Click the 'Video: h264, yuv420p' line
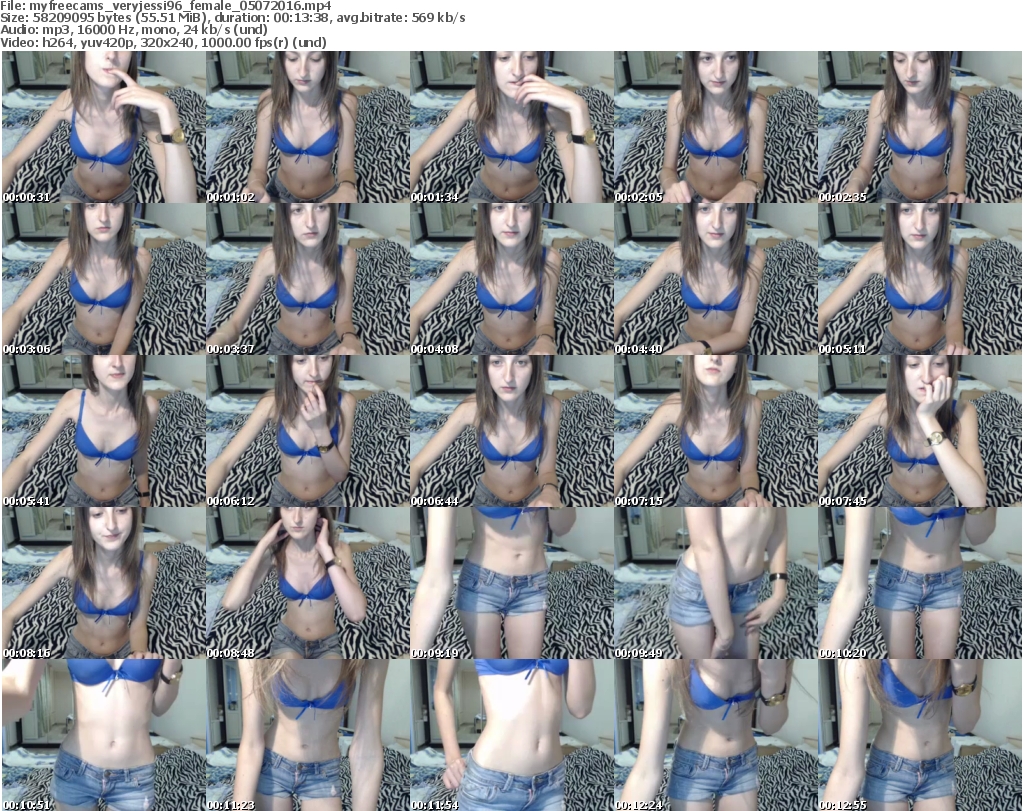1024x811 pixels. click(163, 42)
